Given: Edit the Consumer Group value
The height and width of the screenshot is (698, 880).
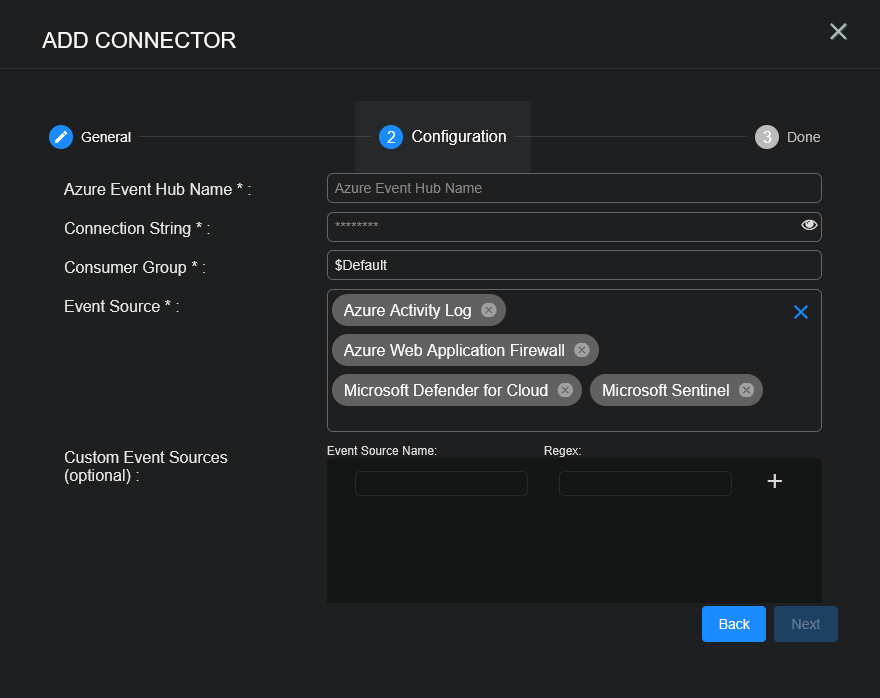Looking at the screenshot, I should [x=574, y=264].
